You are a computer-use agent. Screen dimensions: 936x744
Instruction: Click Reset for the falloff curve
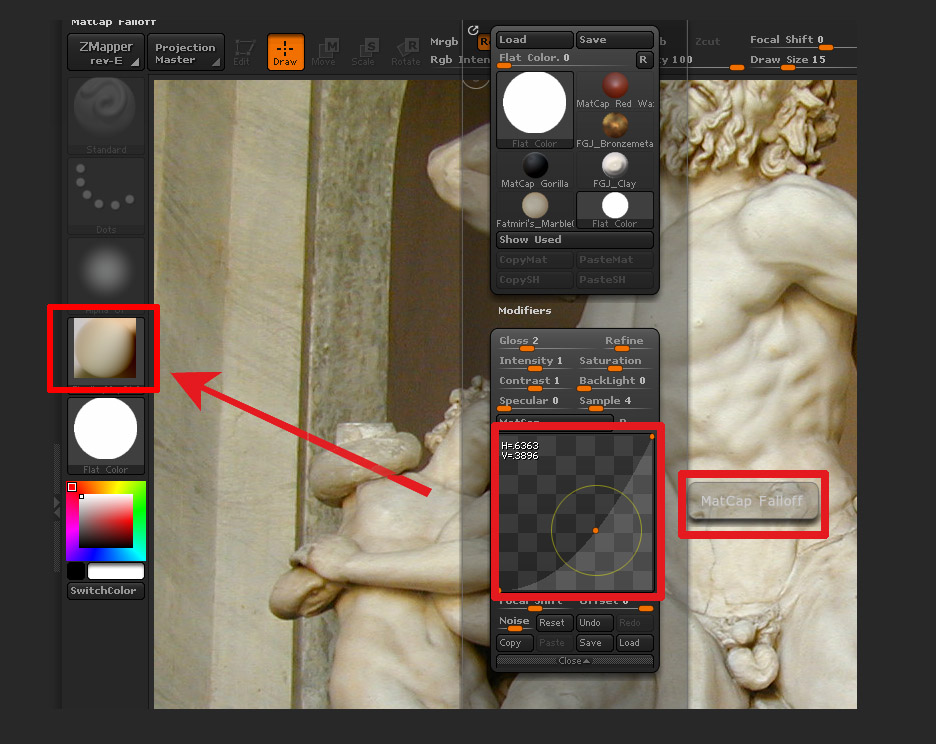coord(552,623)
